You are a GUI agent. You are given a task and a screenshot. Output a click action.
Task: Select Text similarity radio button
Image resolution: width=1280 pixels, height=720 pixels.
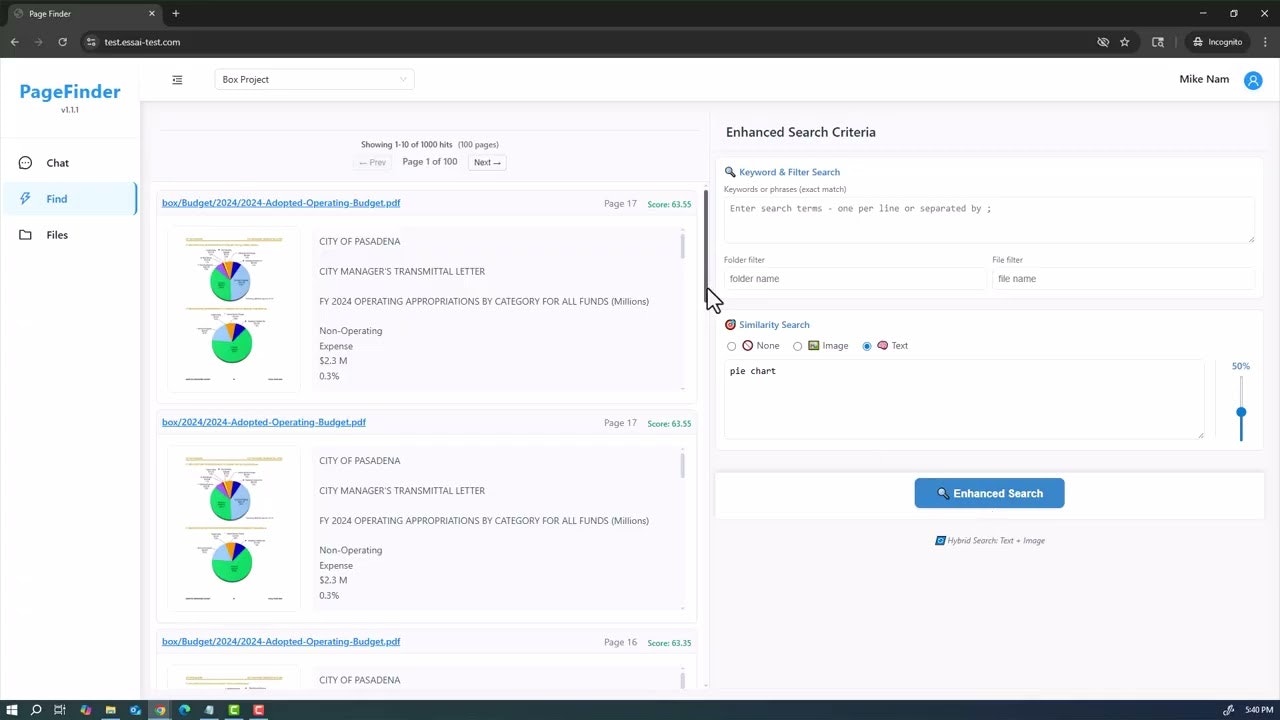click(867, 346)
